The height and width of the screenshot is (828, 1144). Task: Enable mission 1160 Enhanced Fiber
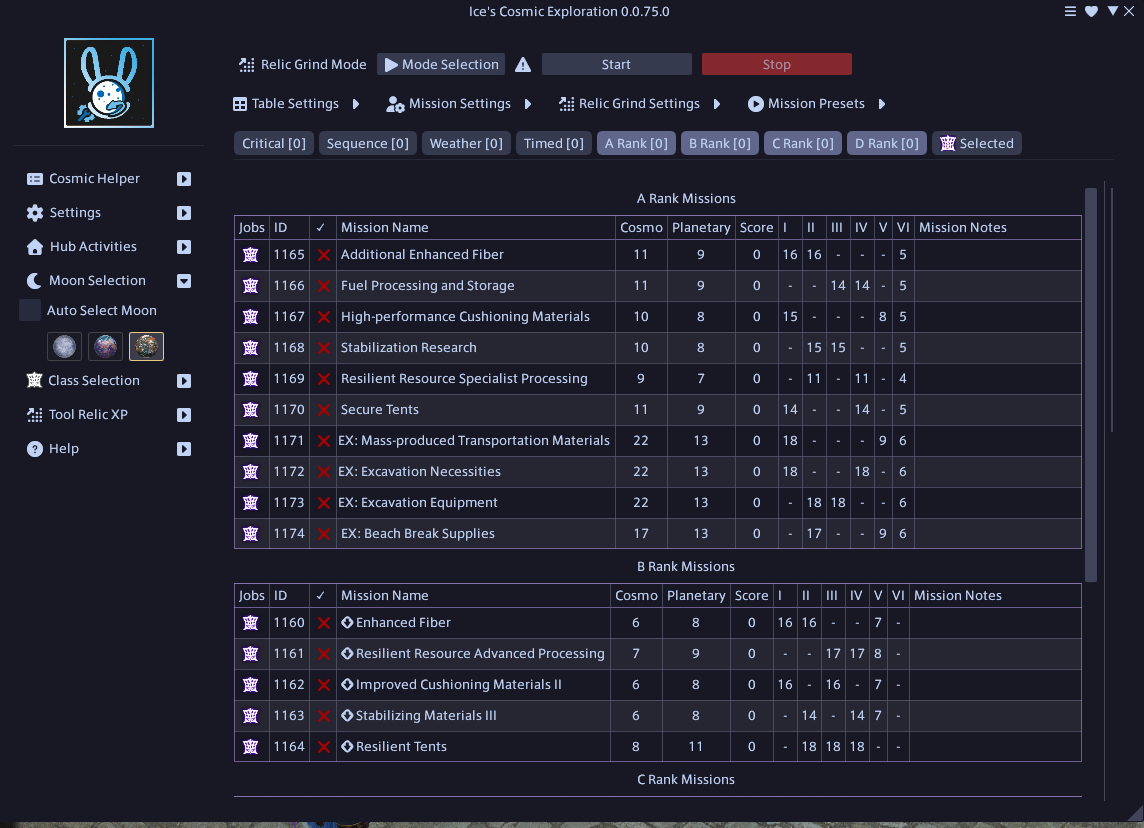[323, 623]
